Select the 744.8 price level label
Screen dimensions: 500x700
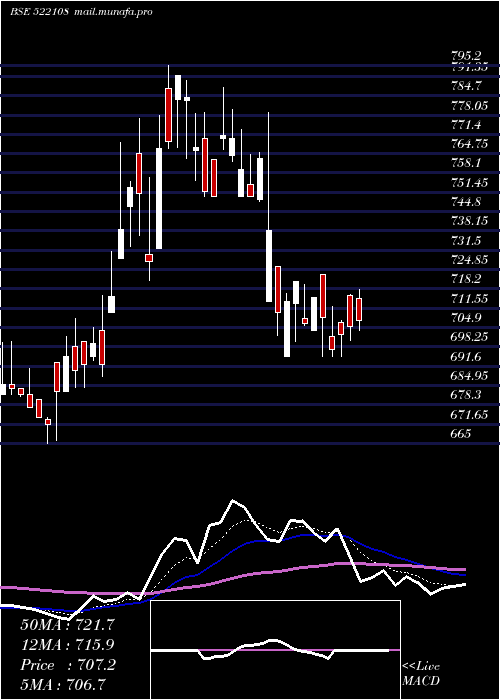click(466, 202)
